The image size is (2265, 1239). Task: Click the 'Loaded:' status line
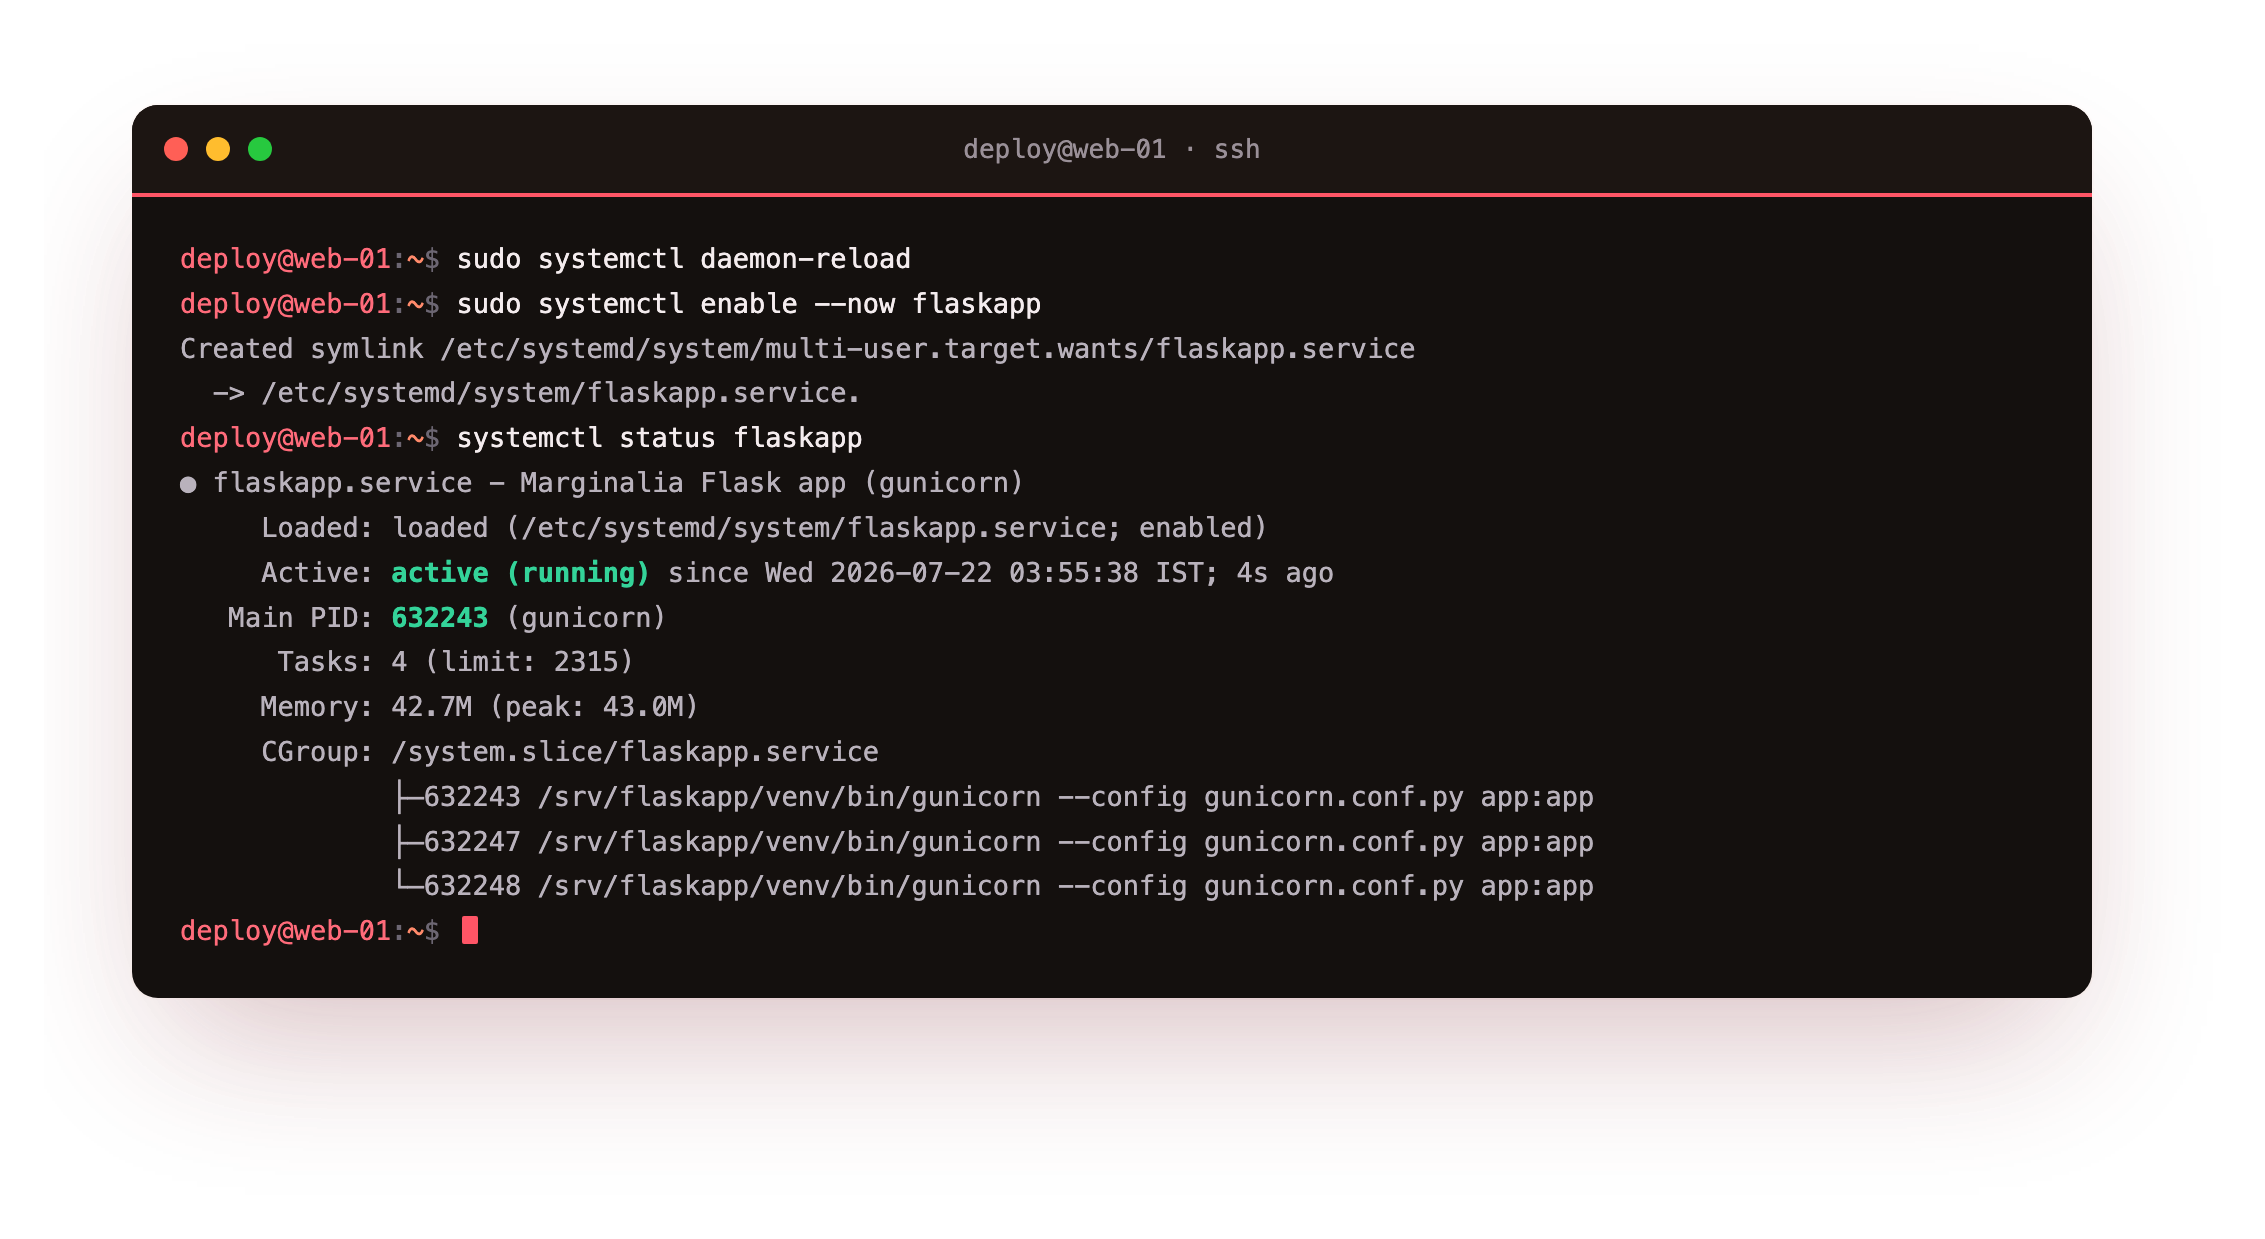[x=764, y=528]
